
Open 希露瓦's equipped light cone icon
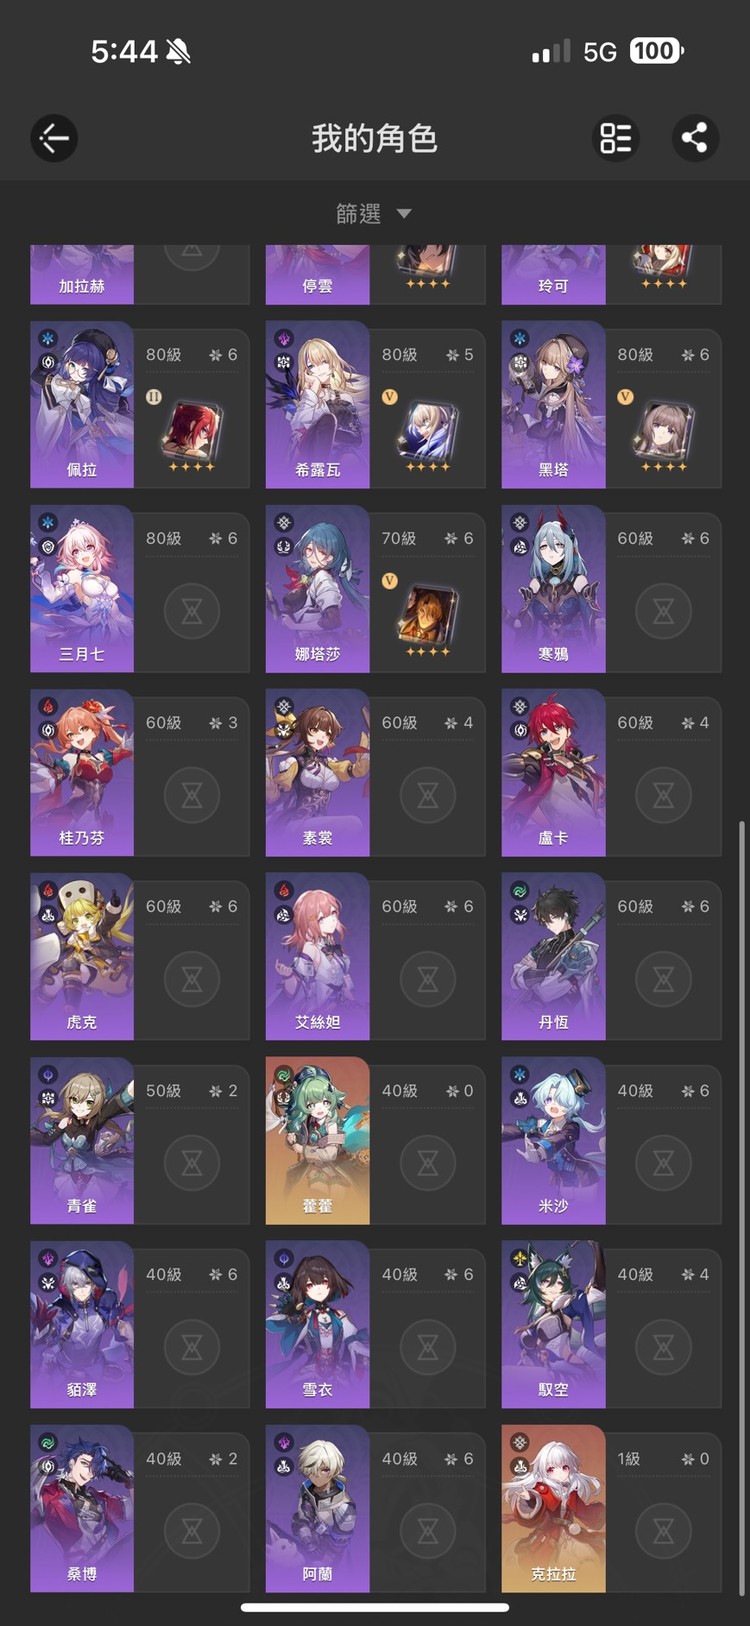pyautogui.click(x=428, y=431)
